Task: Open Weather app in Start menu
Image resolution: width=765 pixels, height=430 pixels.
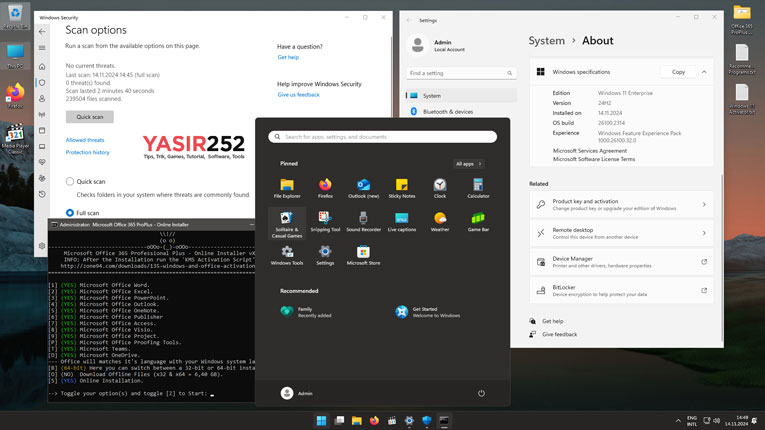Action: pos(440,222)
